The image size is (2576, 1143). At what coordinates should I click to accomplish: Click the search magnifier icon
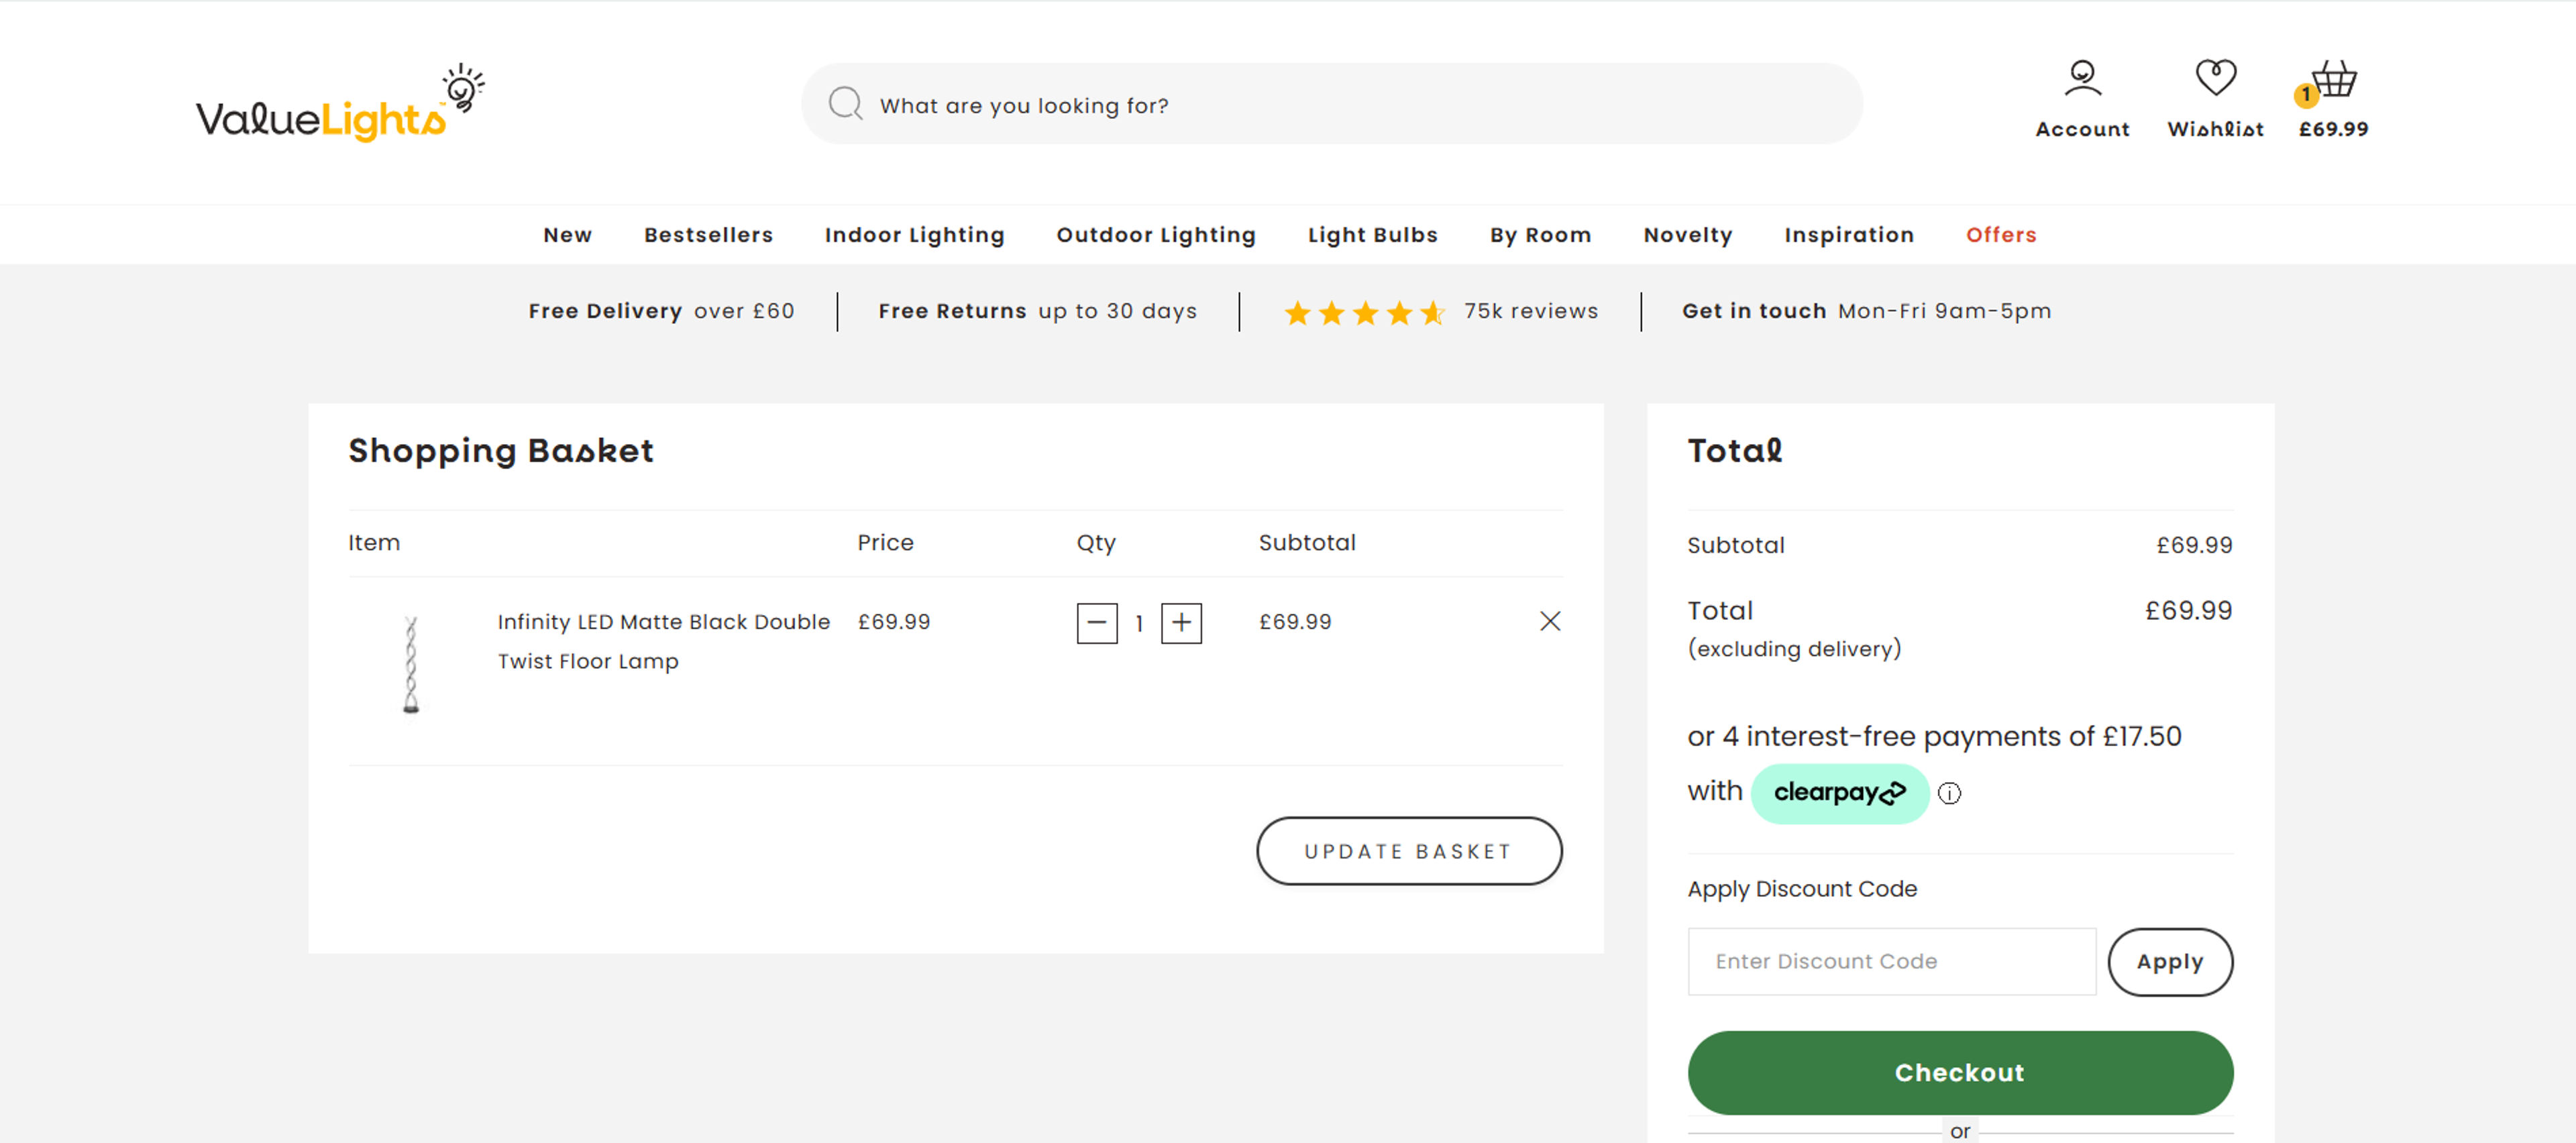845,104
